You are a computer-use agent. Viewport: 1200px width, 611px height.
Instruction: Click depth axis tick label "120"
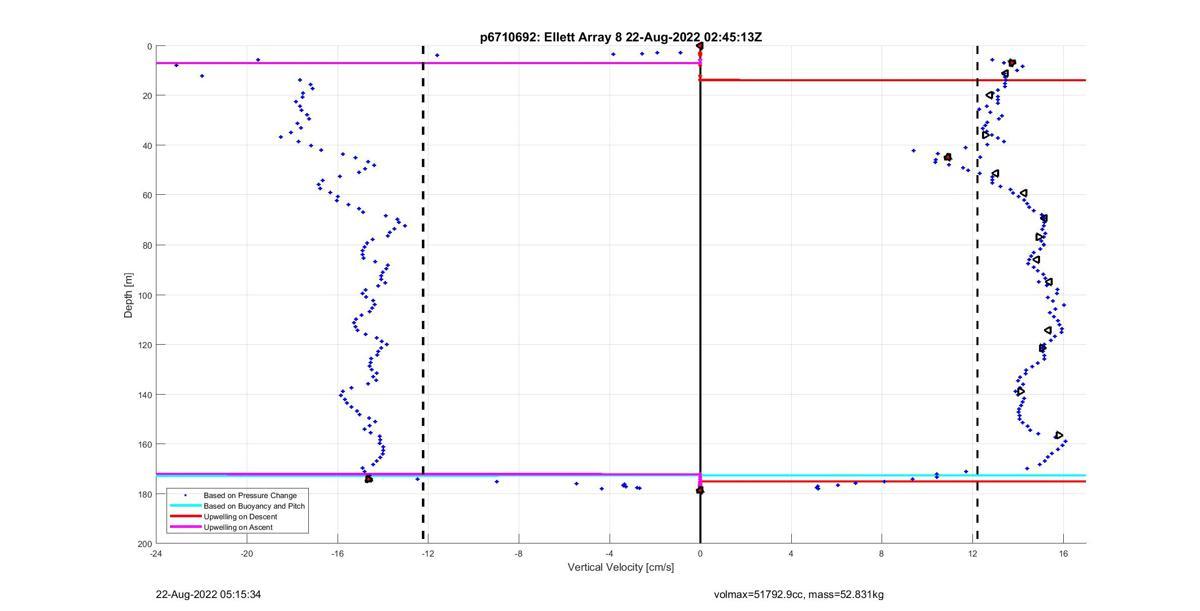(x=144, y=345)
